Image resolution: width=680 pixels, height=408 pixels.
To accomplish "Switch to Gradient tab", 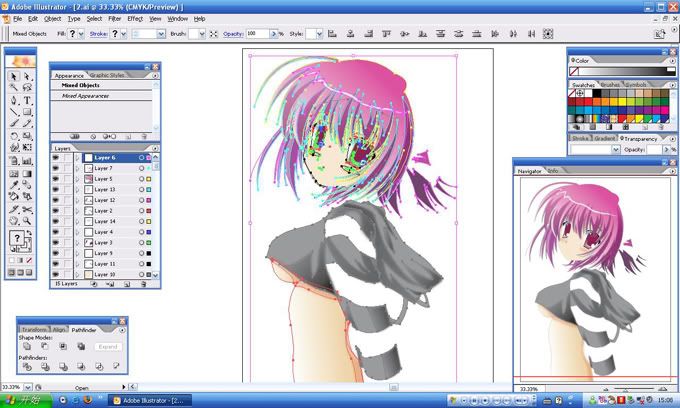I will (x=605, y=138).
